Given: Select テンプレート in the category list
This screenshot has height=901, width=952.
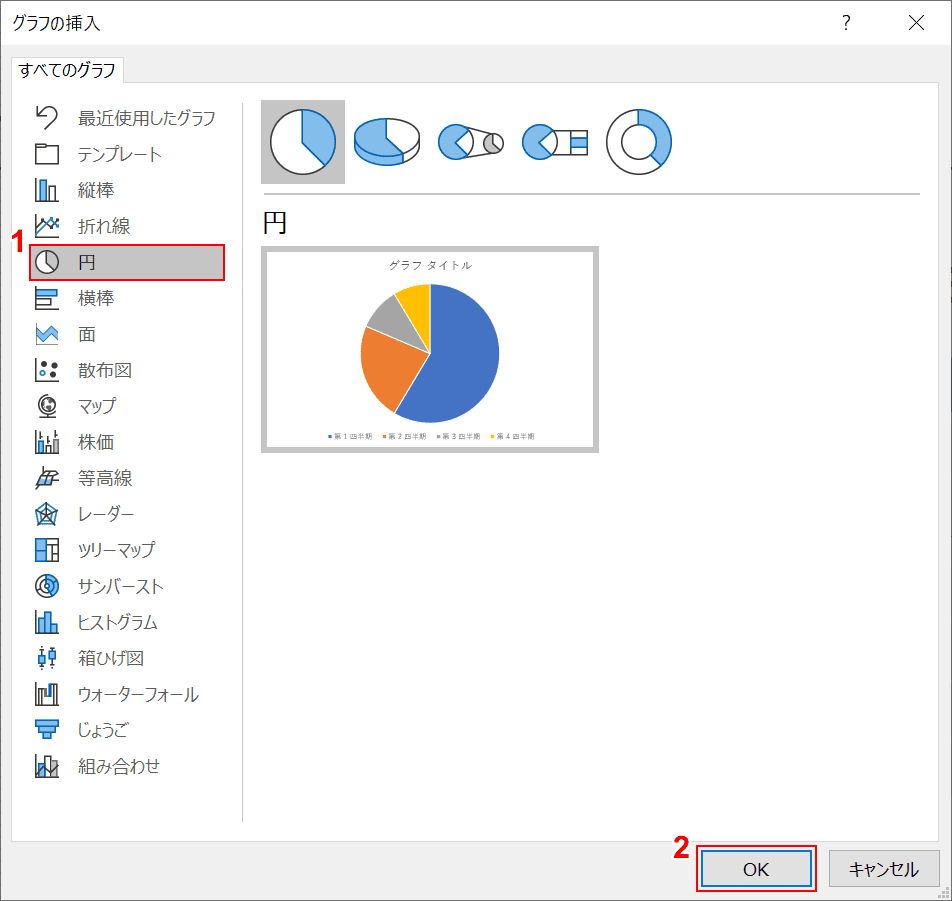Looking at the screenshot, I should (120, 154).
